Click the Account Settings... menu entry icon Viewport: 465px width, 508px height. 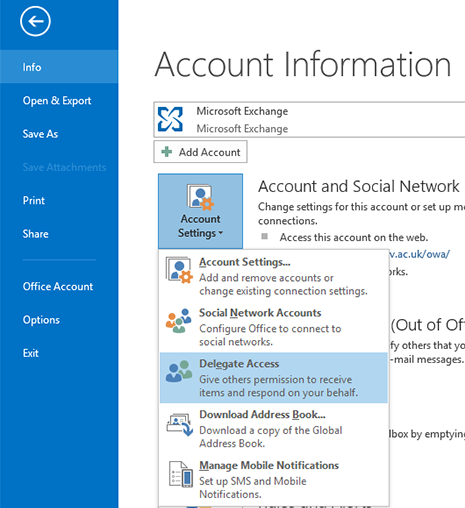[x=179, y=270]
